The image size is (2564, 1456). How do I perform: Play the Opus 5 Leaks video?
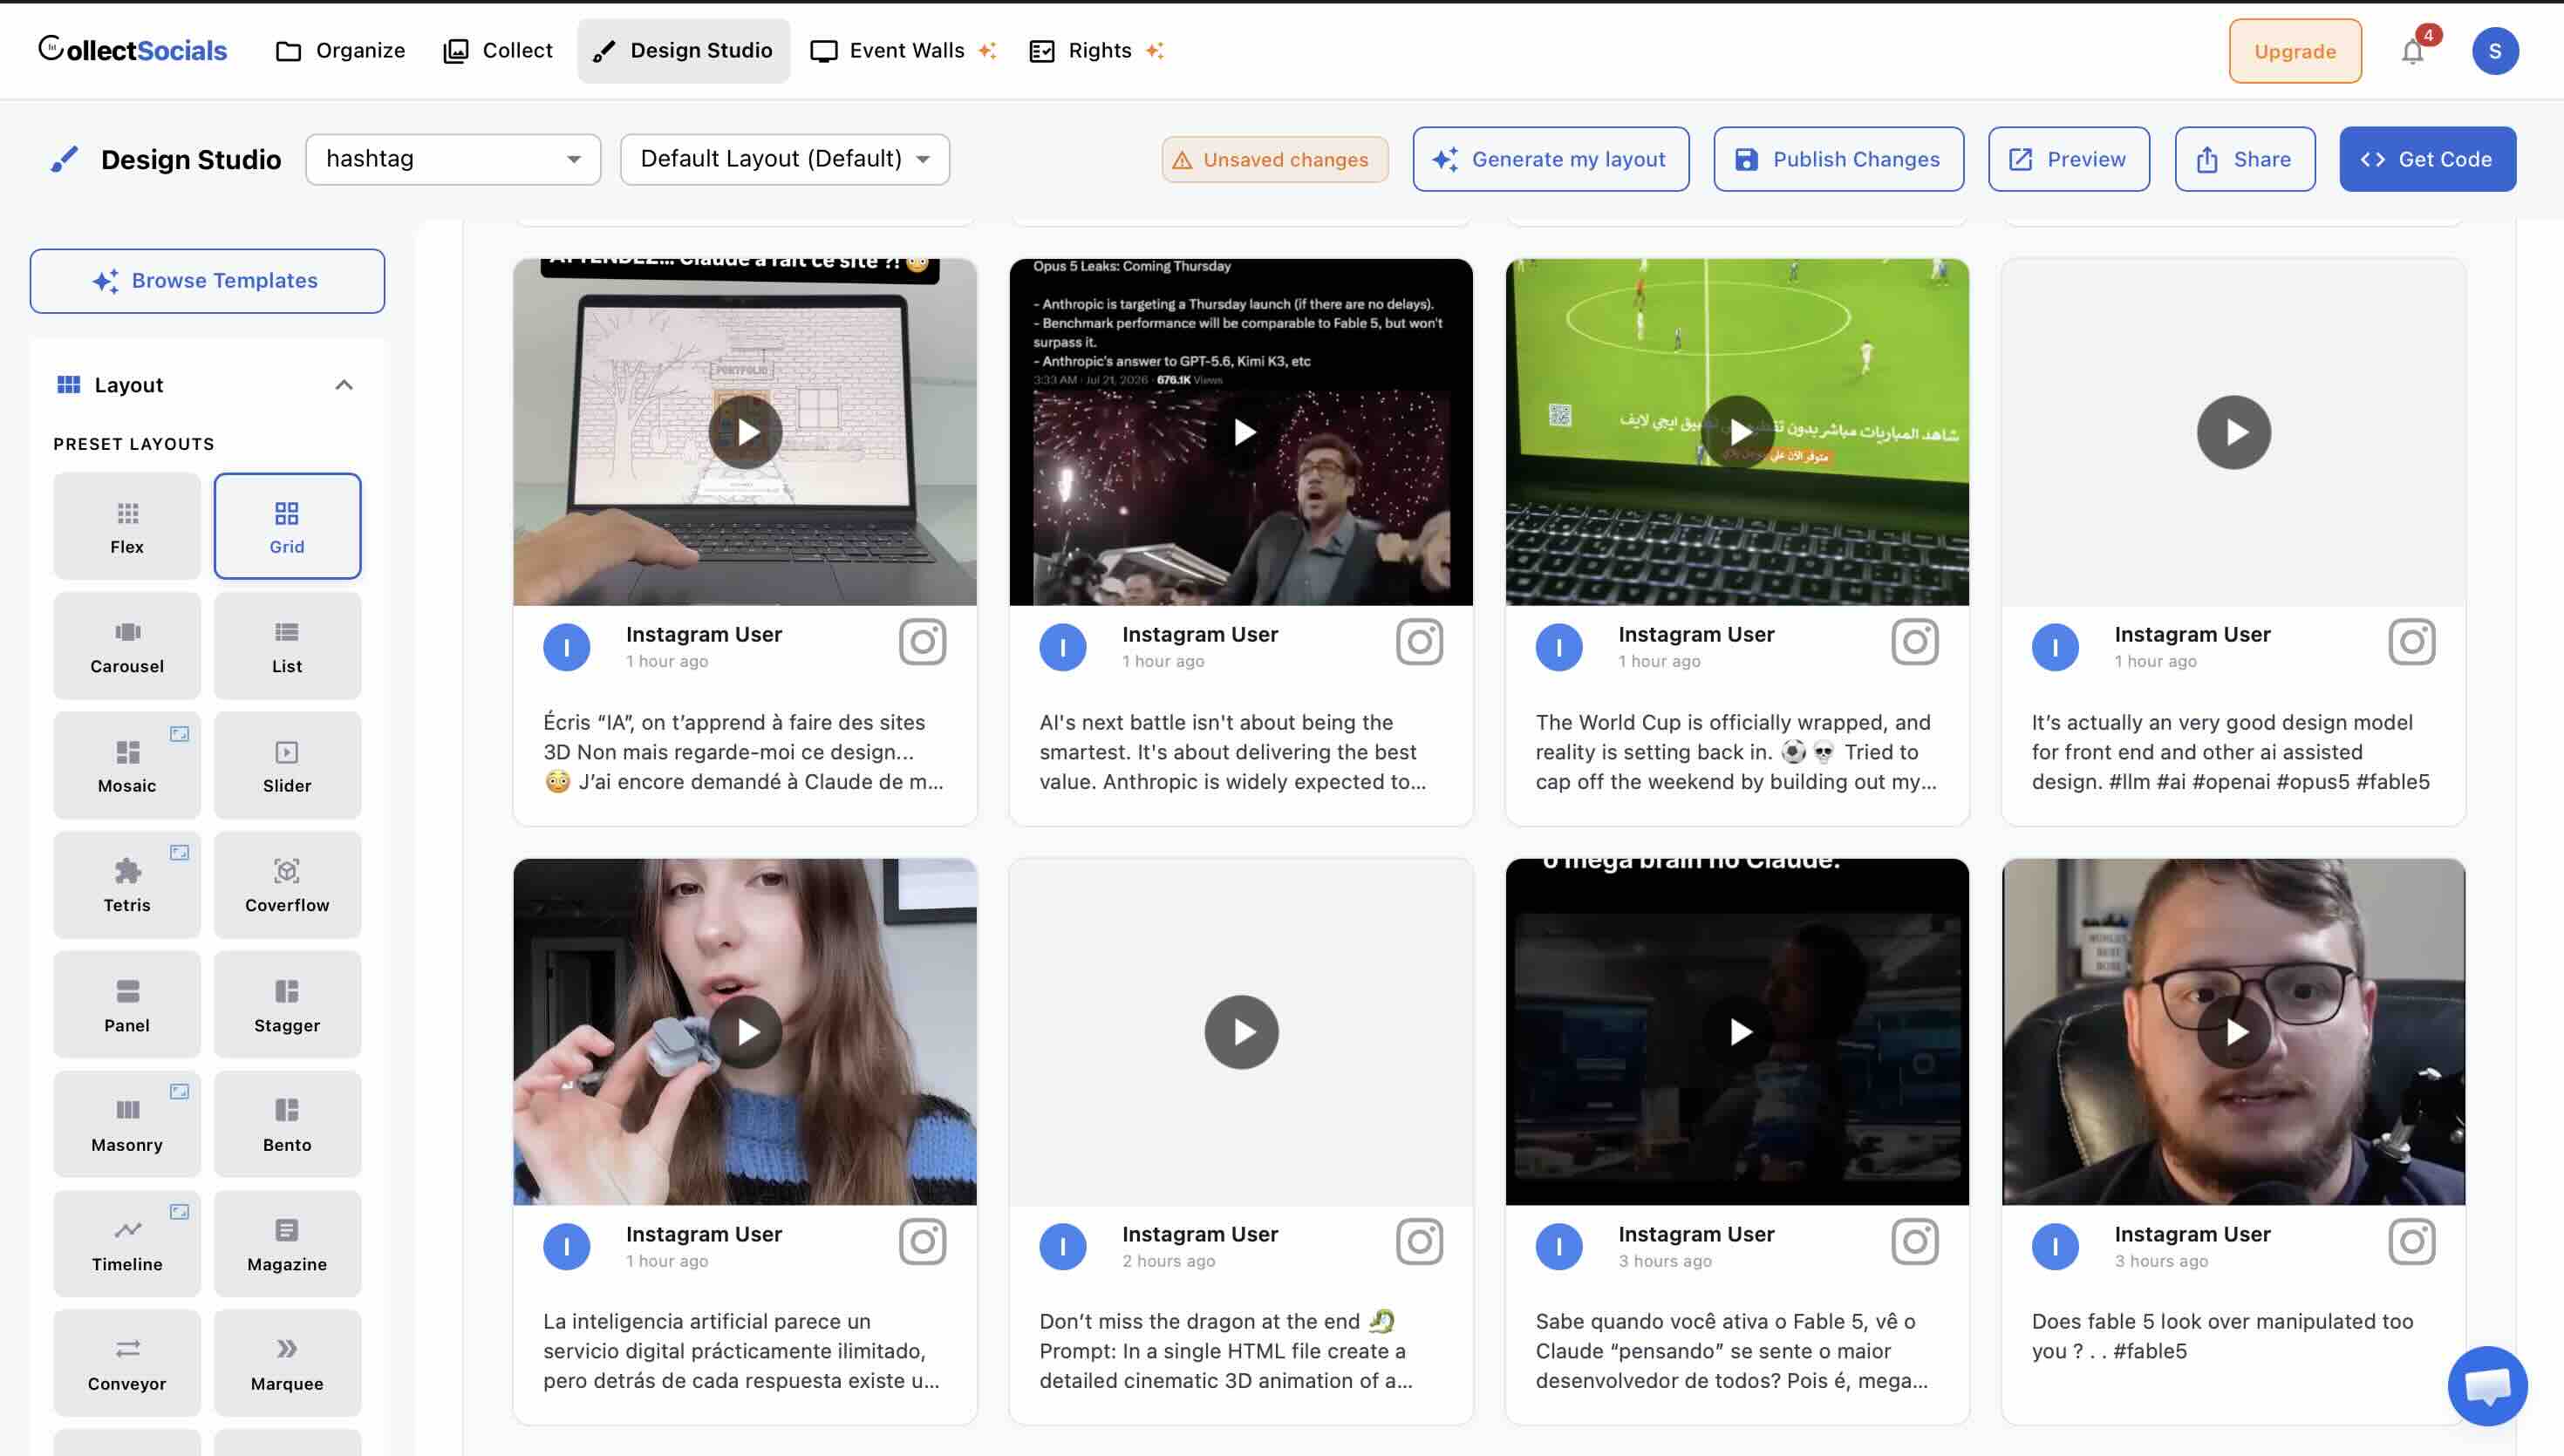click(1241, 432)
